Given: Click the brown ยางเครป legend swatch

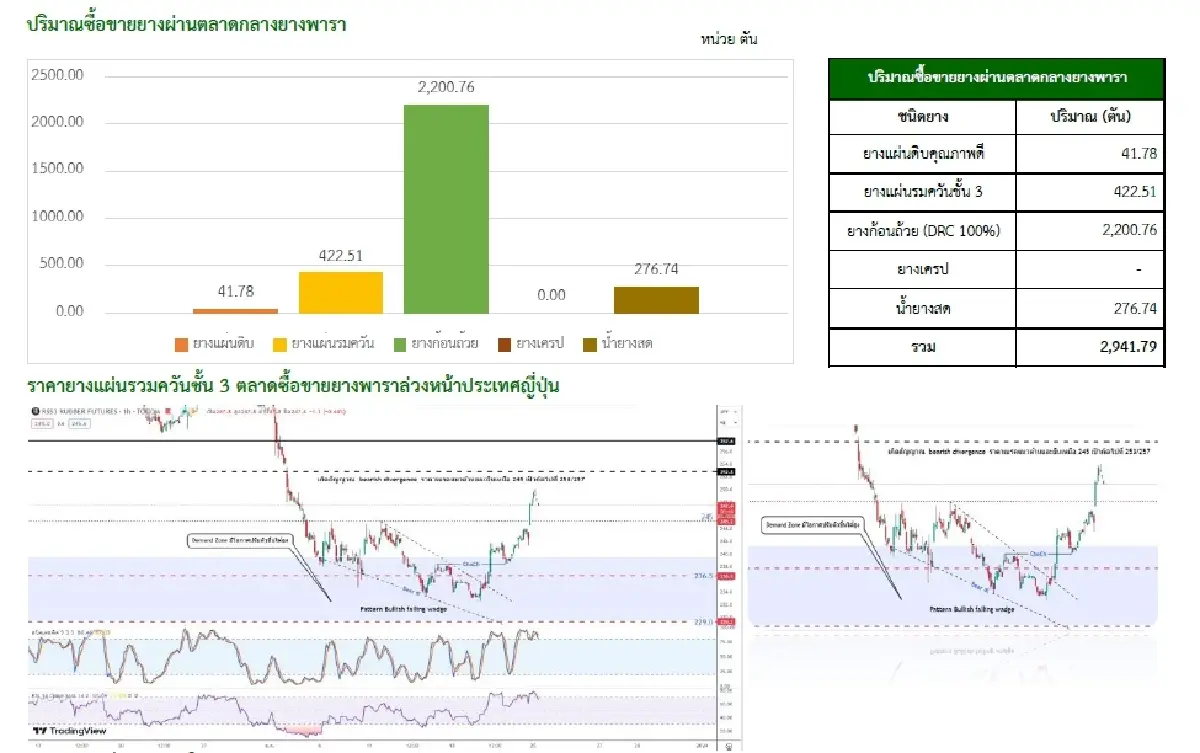Looking at the screenshot, I should 504,344.
